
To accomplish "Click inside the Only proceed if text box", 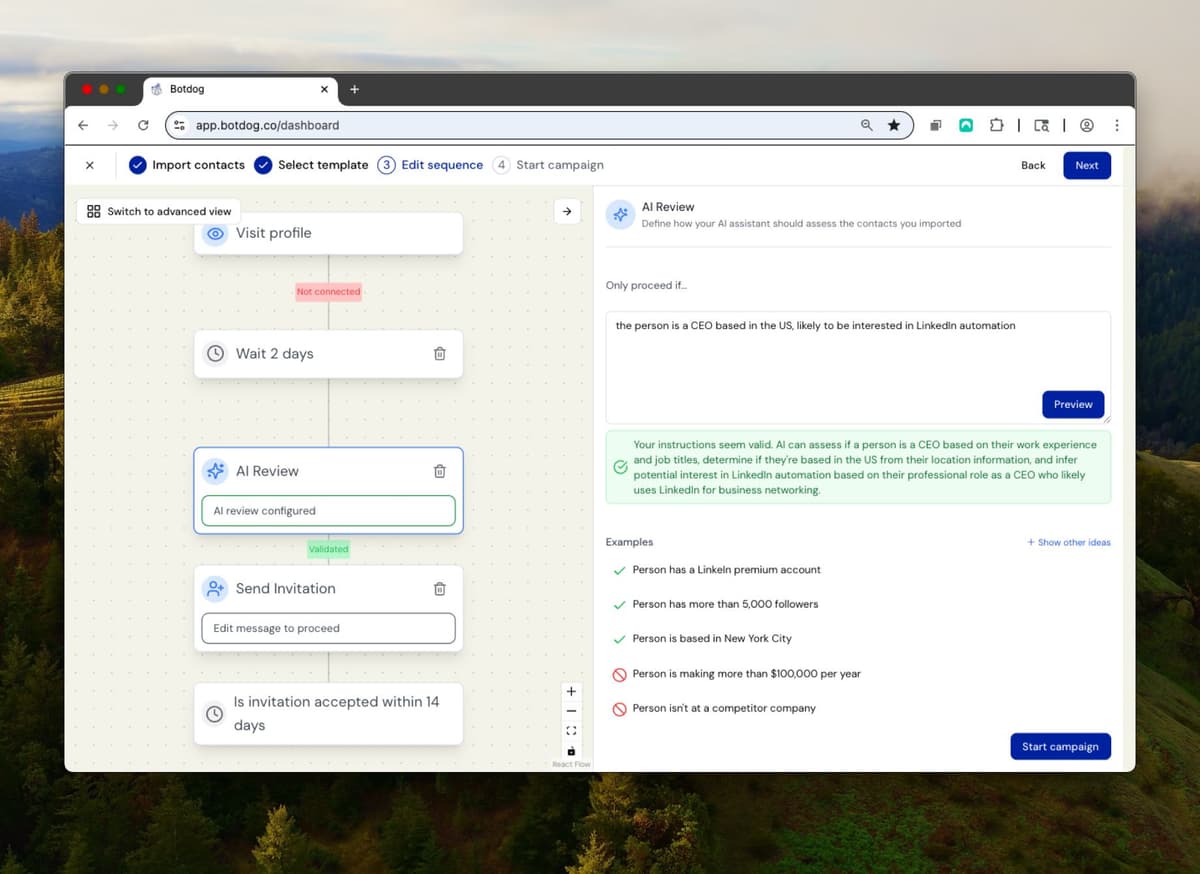I will click(855, 360).
